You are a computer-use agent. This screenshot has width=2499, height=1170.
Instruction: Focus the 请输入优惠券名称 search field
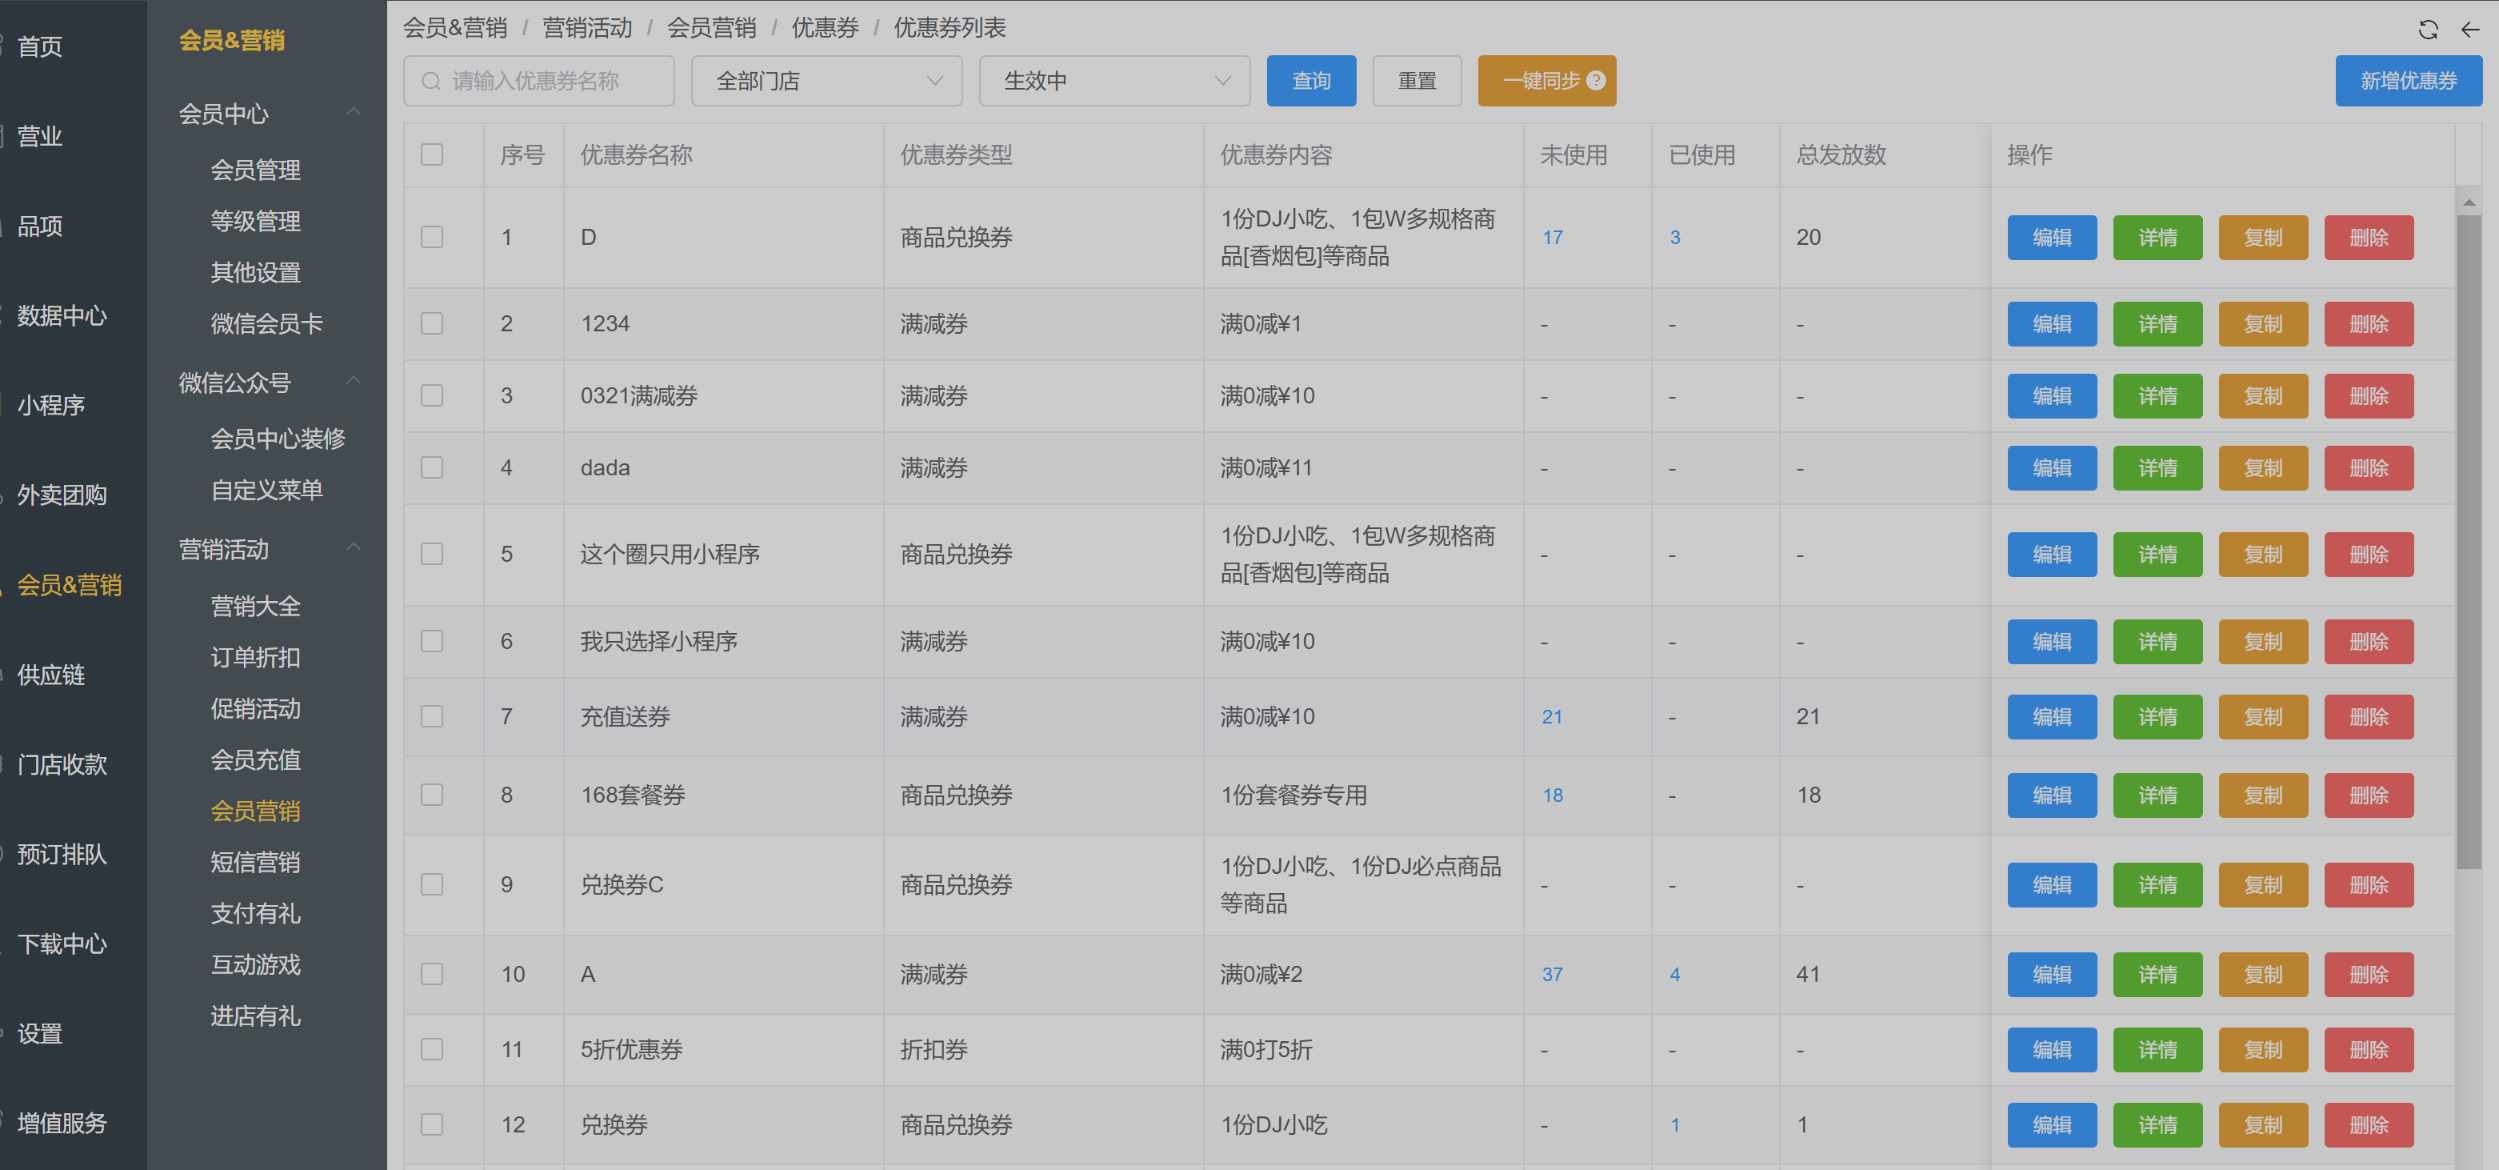pyautogui.click(x=539, y=81)
